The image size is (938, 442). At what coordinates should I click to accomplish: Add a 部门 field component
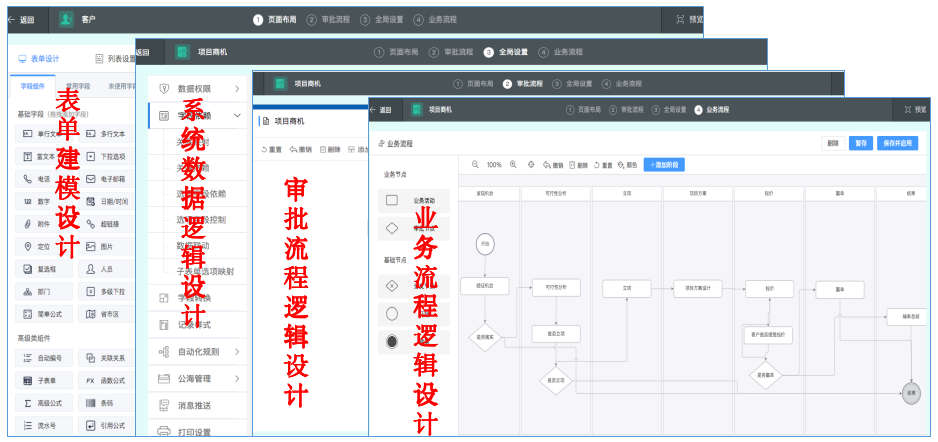click(x=44, y=291)
